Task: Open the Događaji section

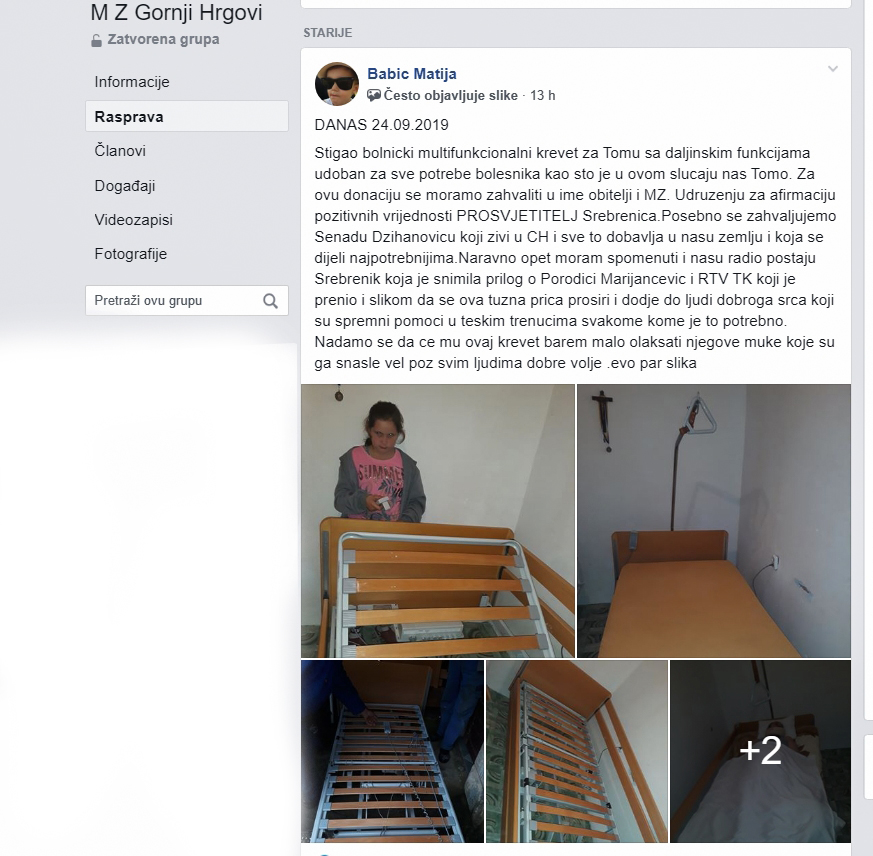Action: pyautogui.click(x=125, y=186)
